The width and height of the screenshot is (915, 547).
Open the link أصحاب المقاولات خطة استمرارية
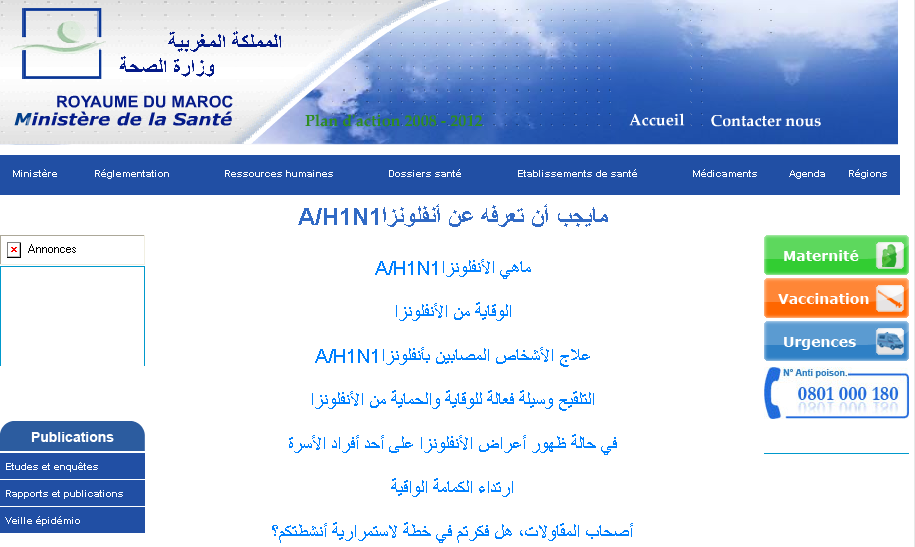[x=453, y=531]
